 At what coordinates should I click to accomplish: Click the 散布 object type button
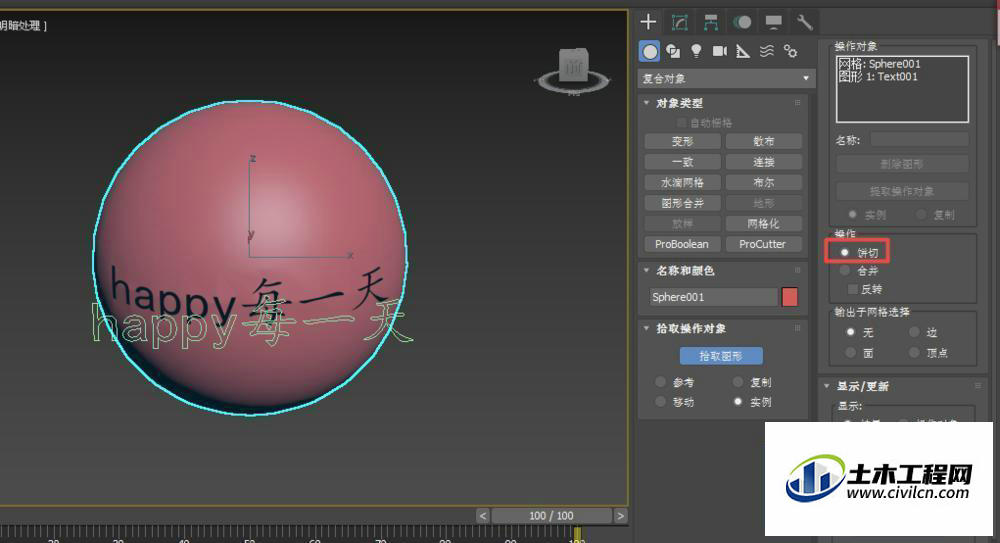pos(763,141)
